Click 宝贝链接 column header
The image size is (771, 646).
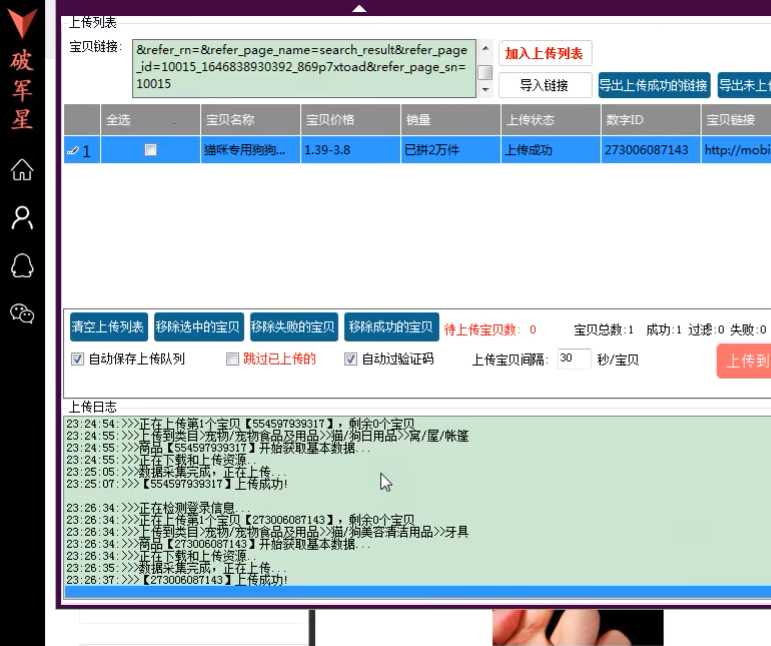click(x=736, y=119)
